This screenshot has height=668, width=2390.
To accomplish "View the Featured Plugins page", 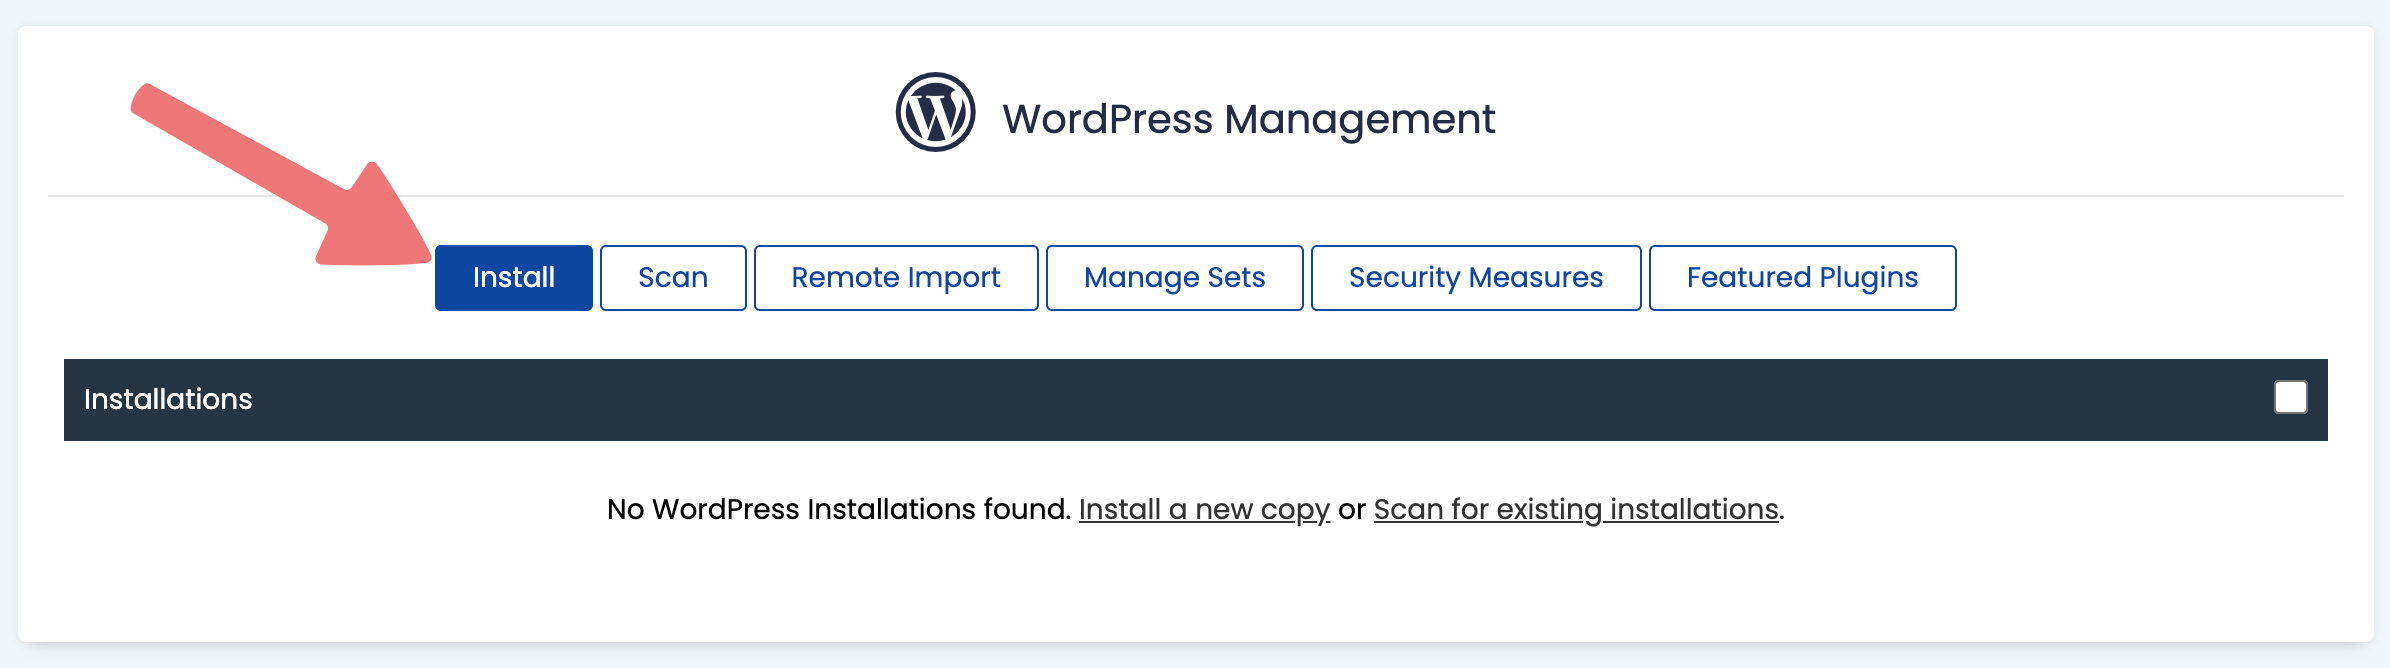I will (1803, 278).
